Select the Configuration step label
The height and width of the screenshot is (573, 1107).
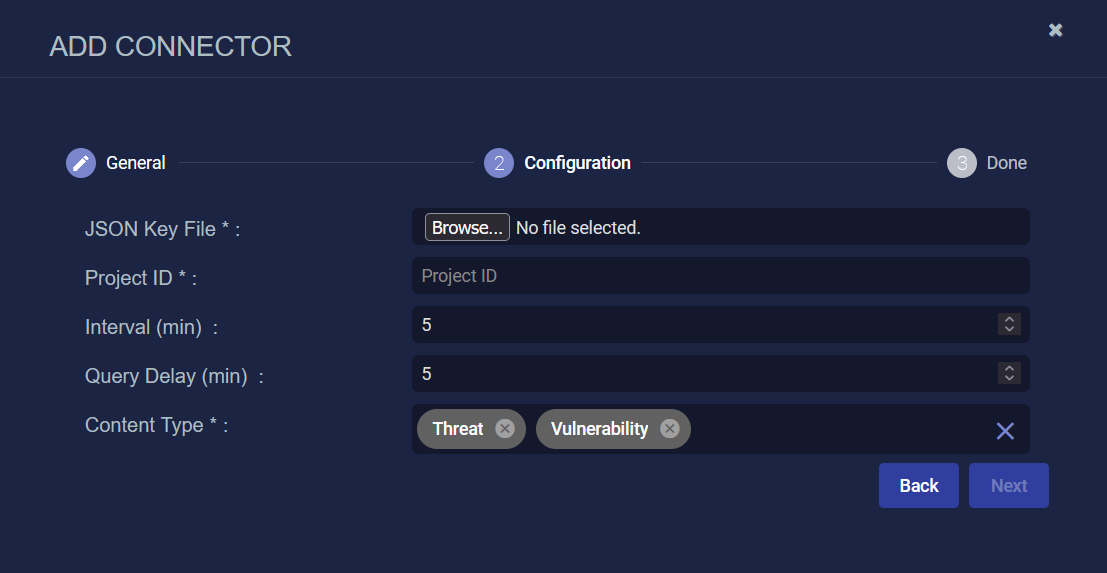[578, 163]
